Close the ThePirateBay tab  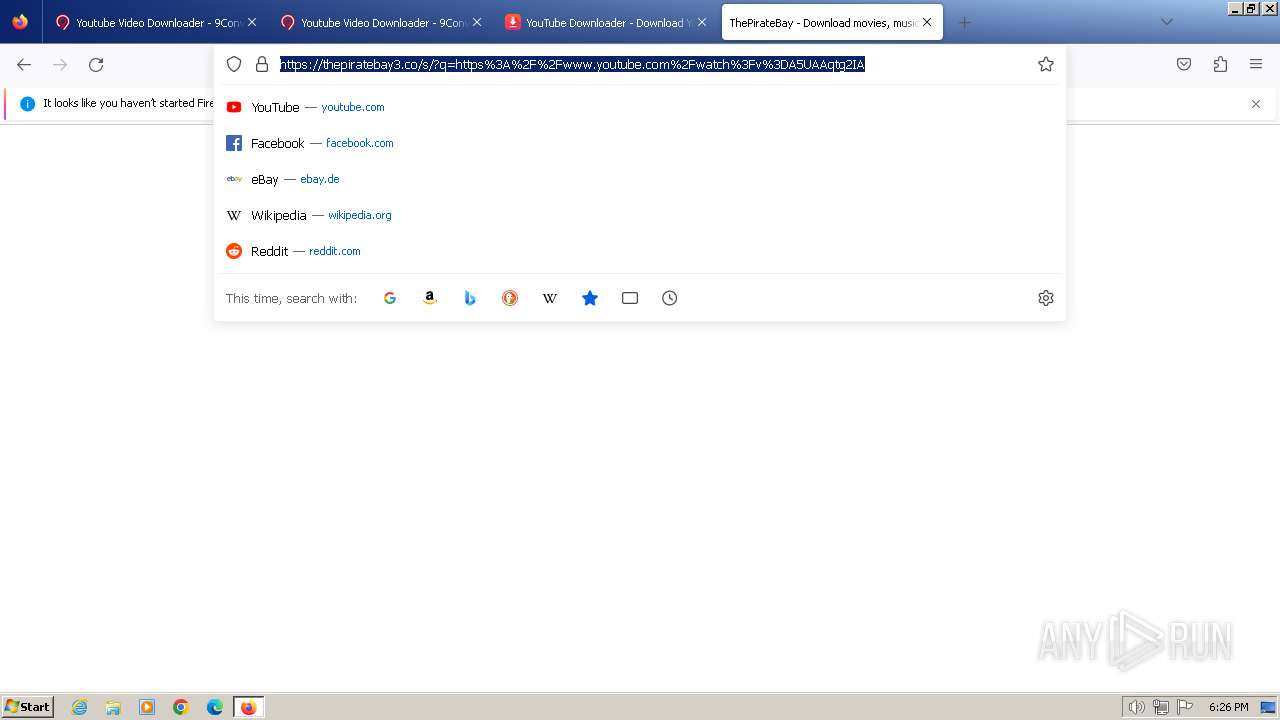coord(927,22)
